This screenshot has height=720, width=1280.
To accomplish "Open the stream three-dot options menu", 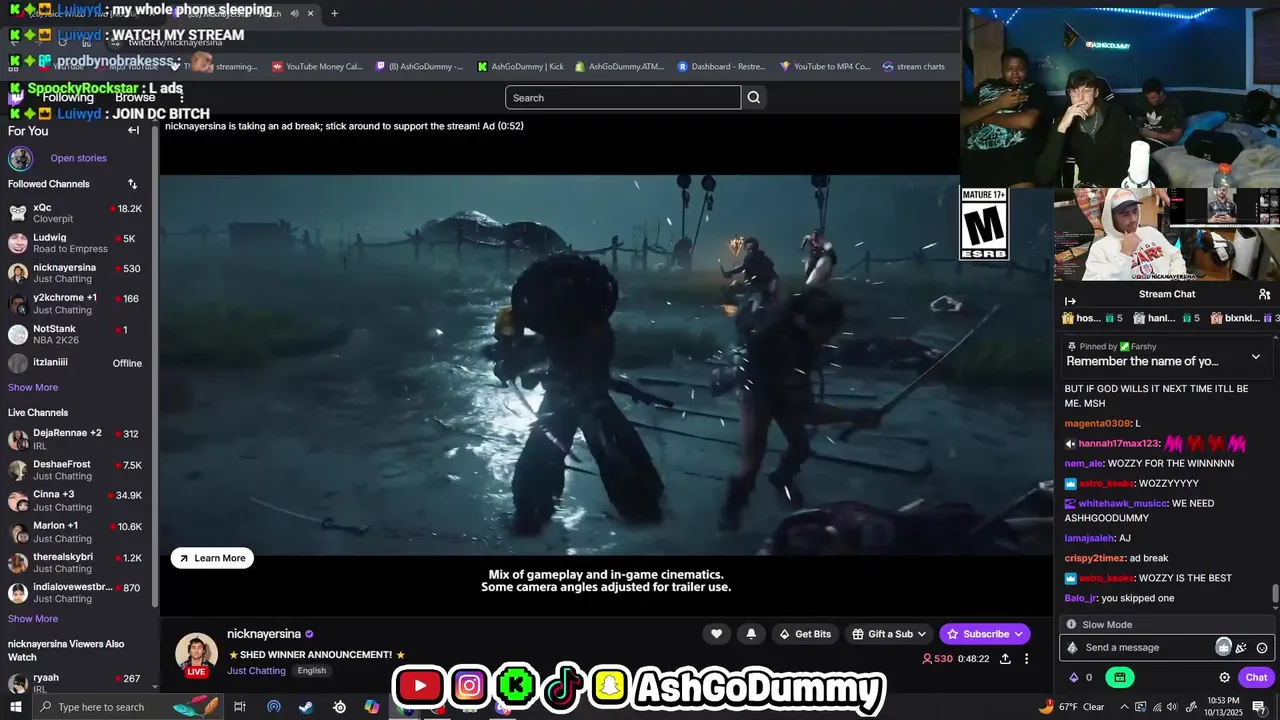I will 1026,659.
